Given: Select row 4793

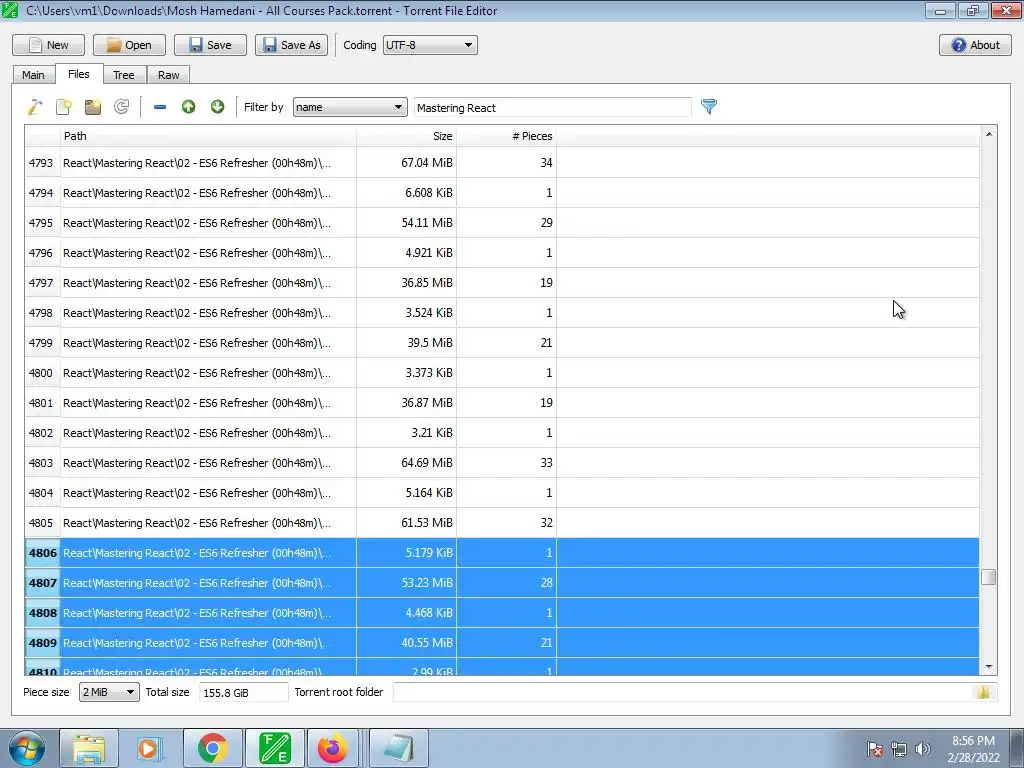Looking at the screenshot, I should pos(502,163).
